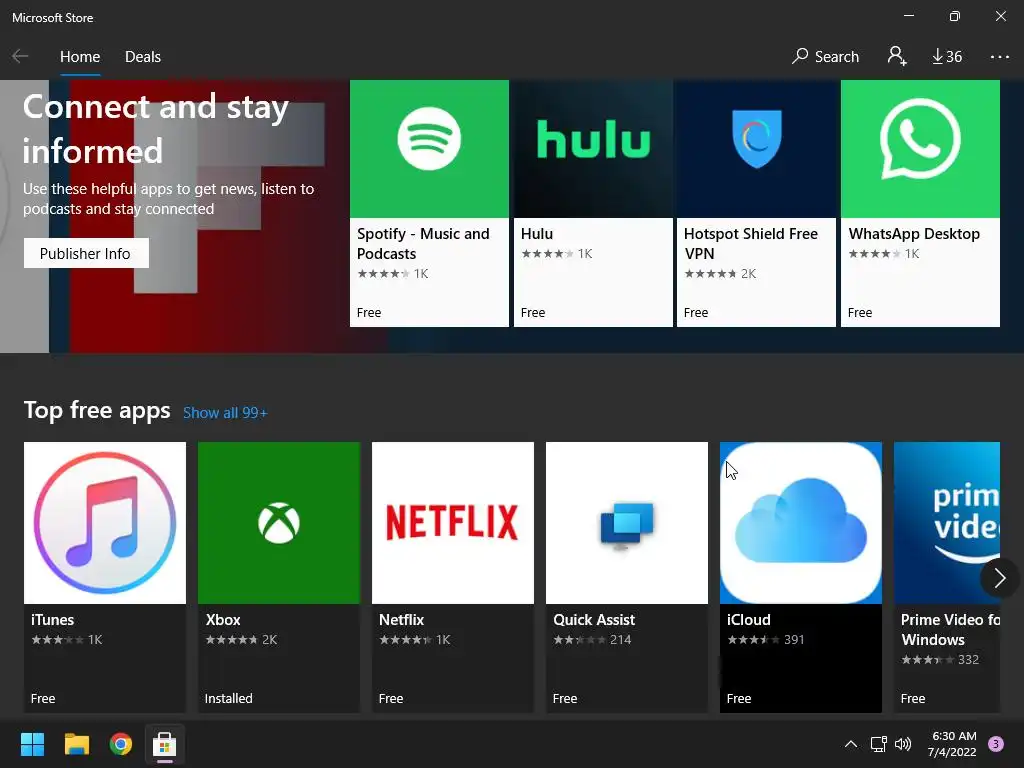The width and height of the screenshot is (1024, 768).
Task: Open the clock showing 6:30 AM
Action: [x=952, y=744]
